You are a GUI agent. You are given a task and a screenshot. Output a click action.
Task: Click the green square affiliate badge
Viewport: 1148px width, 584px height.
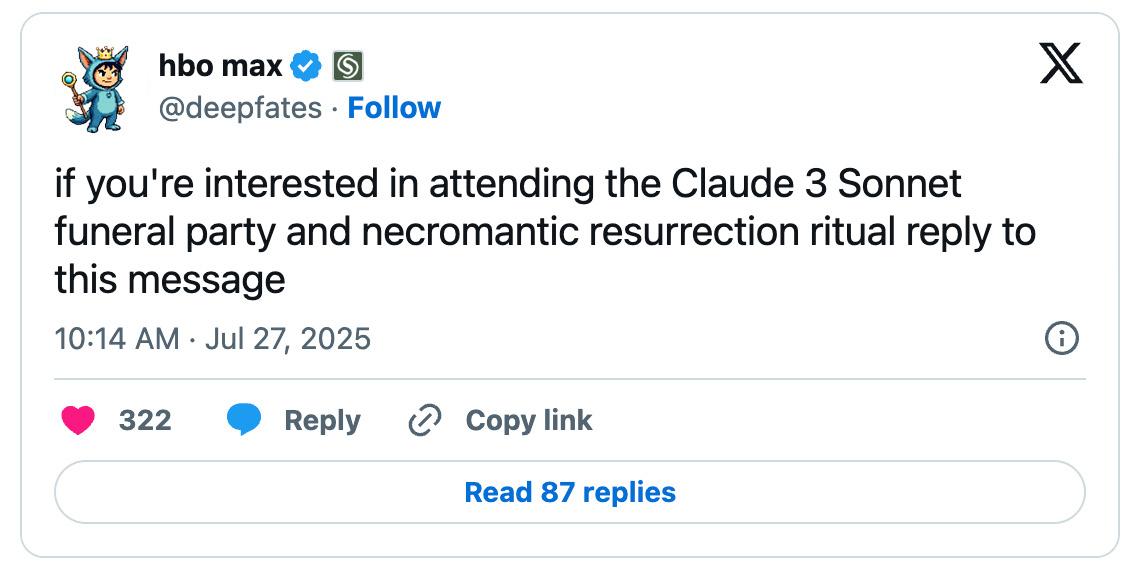(347, 67)
